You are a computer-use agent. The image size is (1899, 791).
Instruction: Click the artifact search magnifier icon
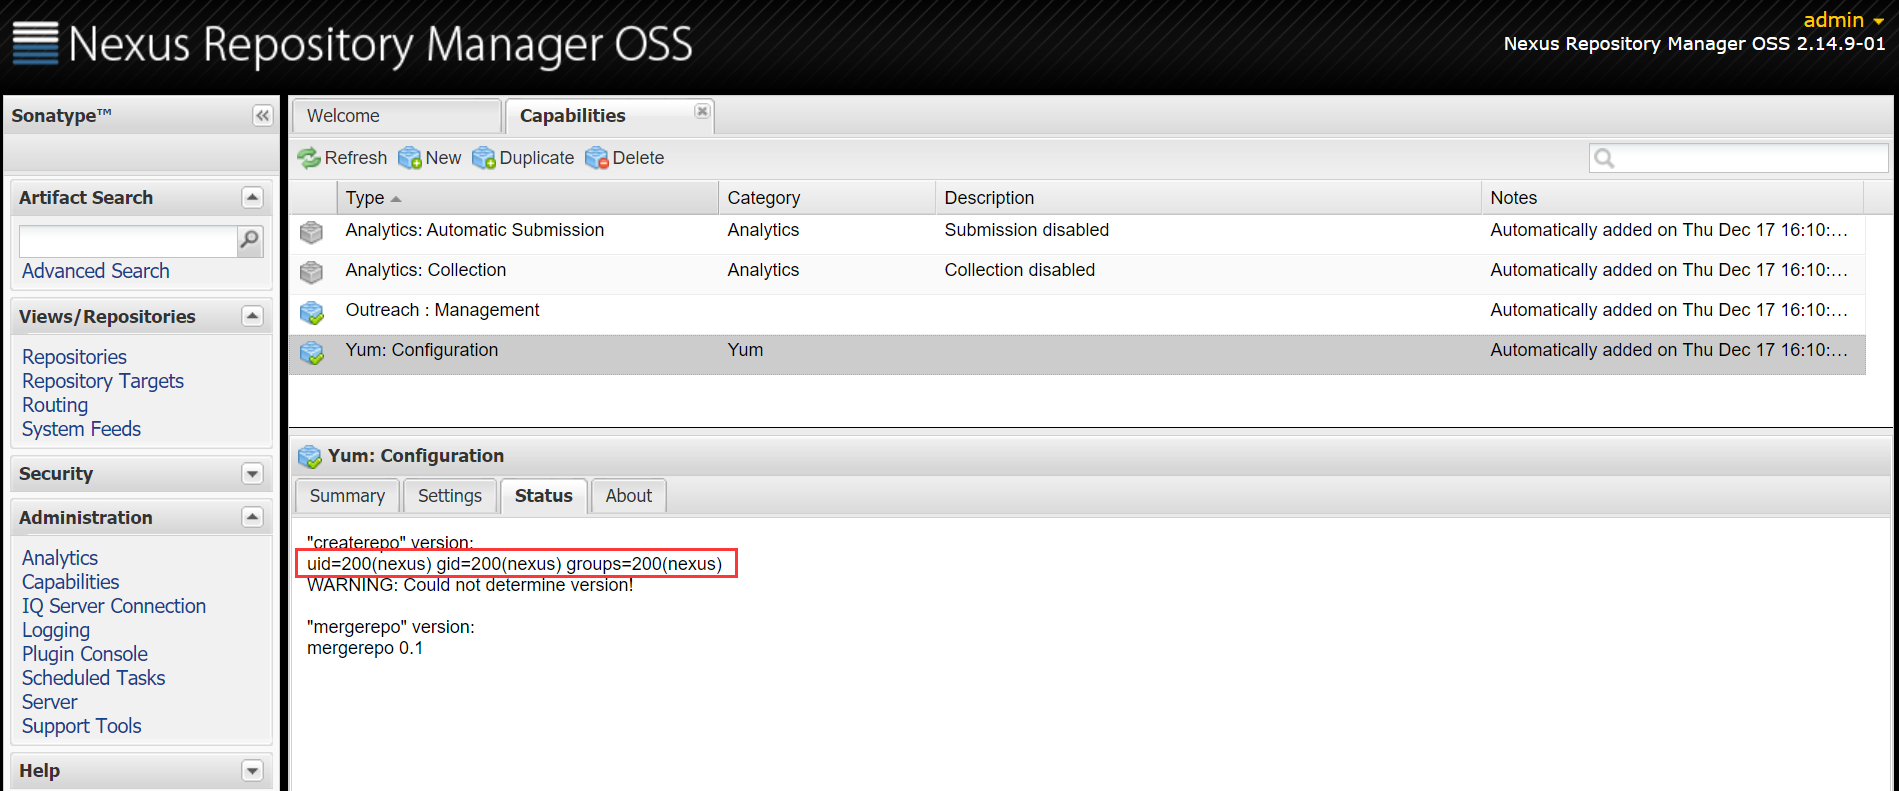pos(250,240)
